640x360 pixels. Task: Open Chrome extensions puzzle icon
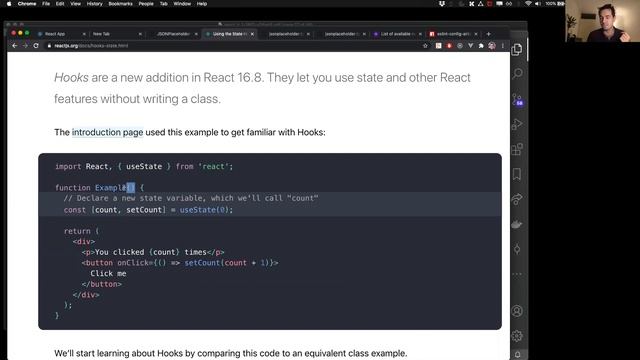pyautogui.click(x=481, y=46)
